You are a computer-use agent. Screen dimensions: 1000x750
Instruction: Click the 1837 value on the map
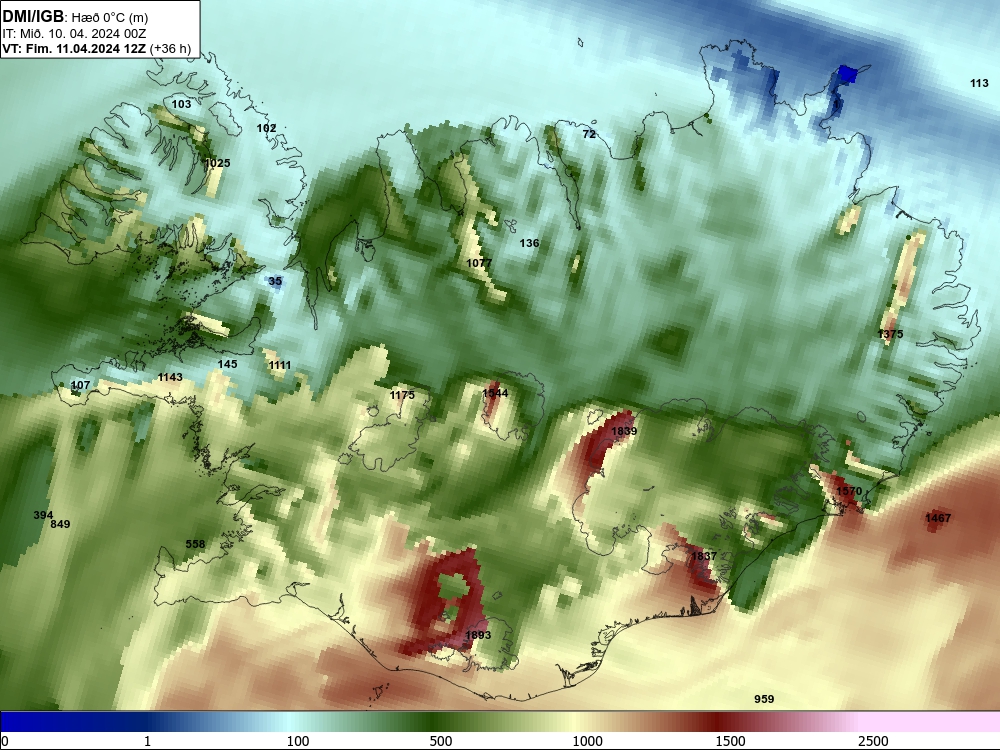704,556
